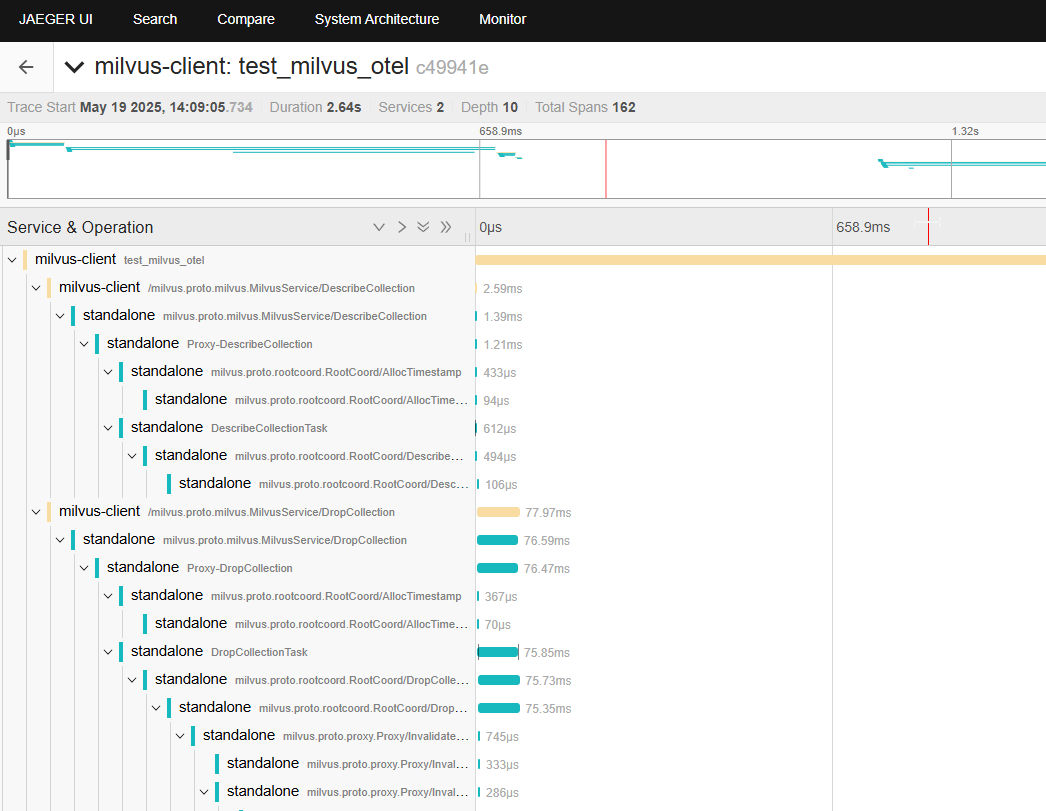This screenshot has width=1046, height=811.
Task: Open System Architecture in the navbar
Action: point(377,19)
